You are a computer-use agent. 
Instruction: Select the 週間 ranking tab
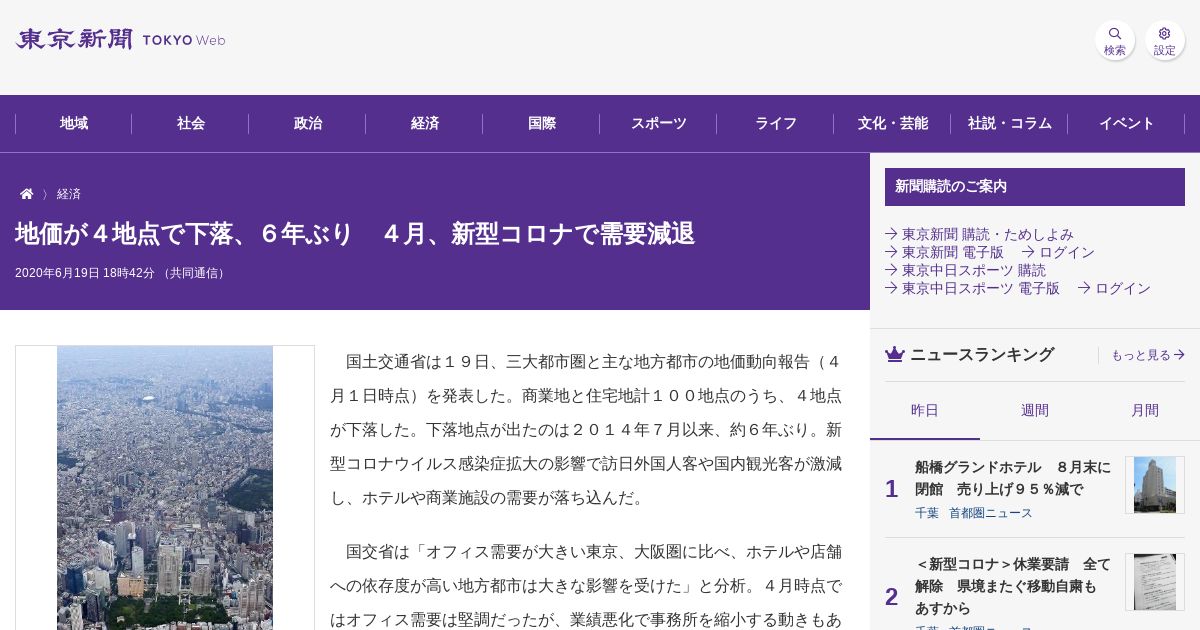point(1035,410)
